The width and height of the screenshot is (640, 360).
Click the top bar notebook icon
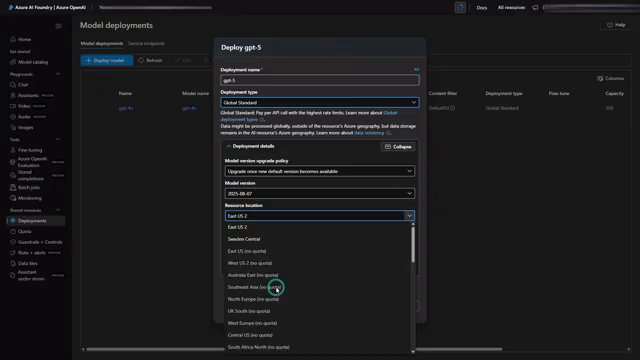460,7
